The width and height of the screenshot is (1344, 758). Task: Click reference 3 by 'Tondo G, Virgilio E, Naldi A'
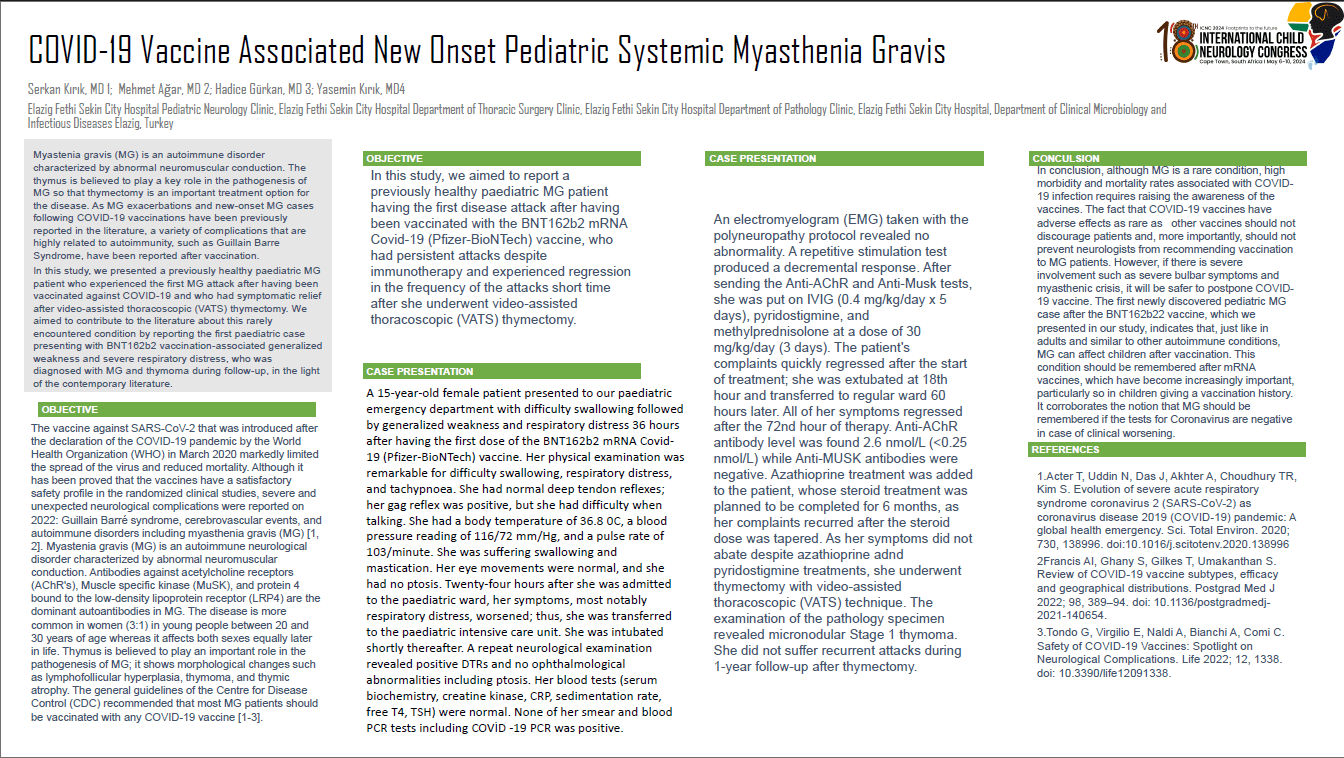[x=1160, y=653]
